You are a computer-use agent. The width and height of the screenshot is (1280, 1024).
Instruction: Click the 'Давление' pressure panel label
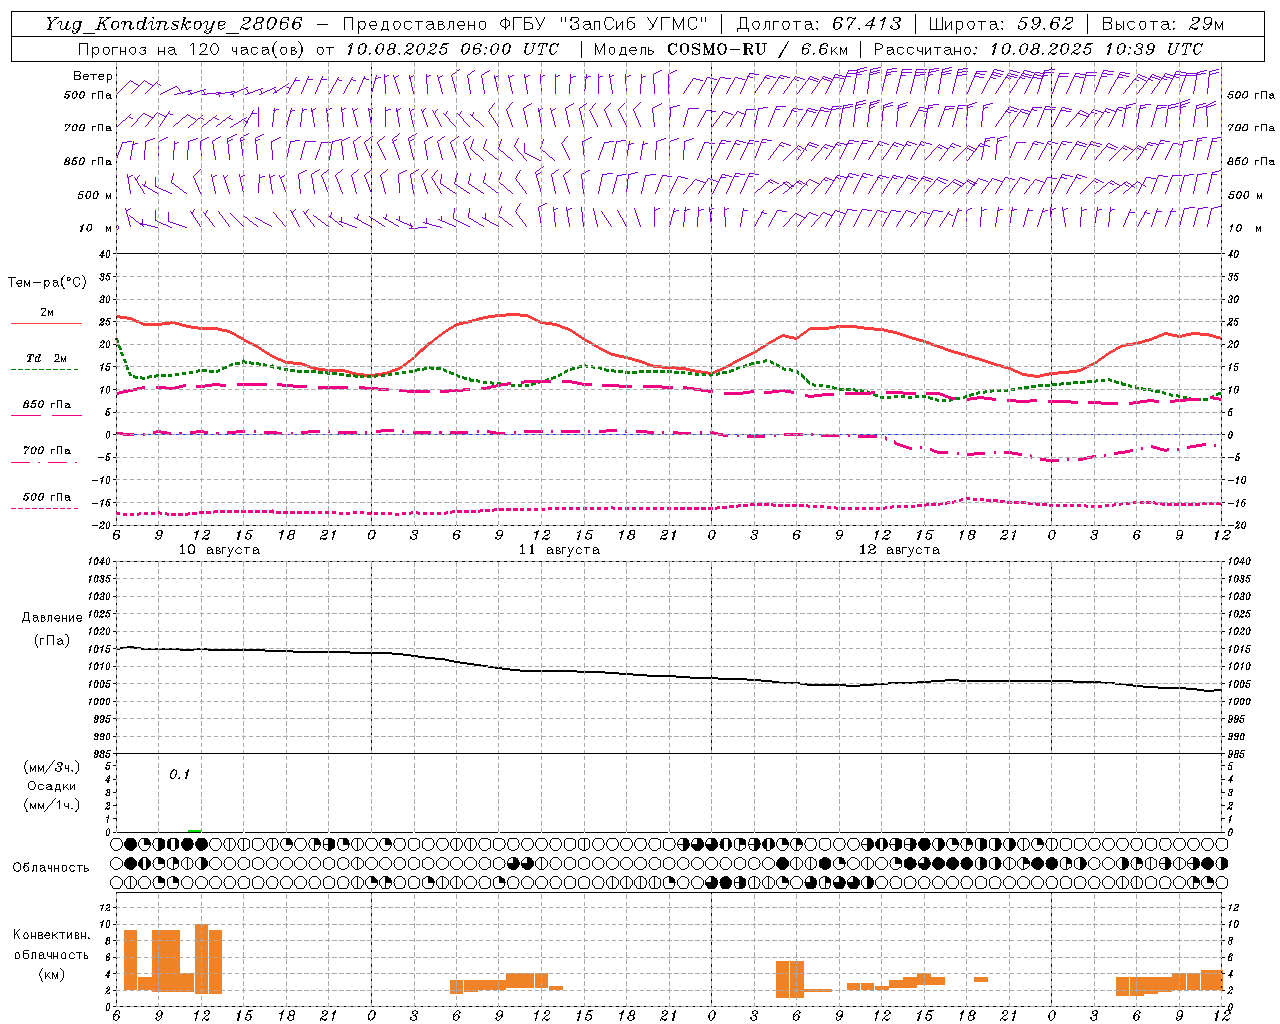point(52,618)
